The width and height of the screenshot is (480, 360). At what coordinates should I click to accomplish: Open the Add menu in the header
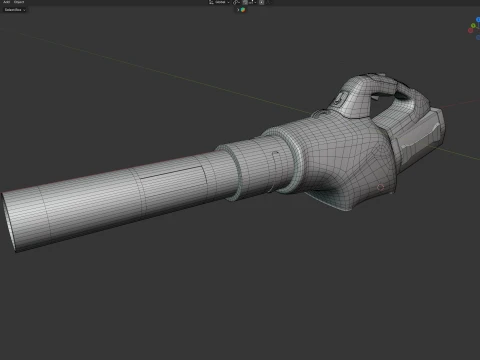6,2
